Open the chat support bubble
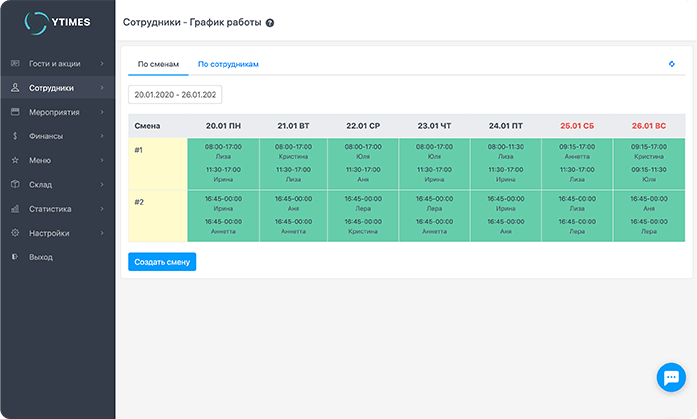 (669, 377)
